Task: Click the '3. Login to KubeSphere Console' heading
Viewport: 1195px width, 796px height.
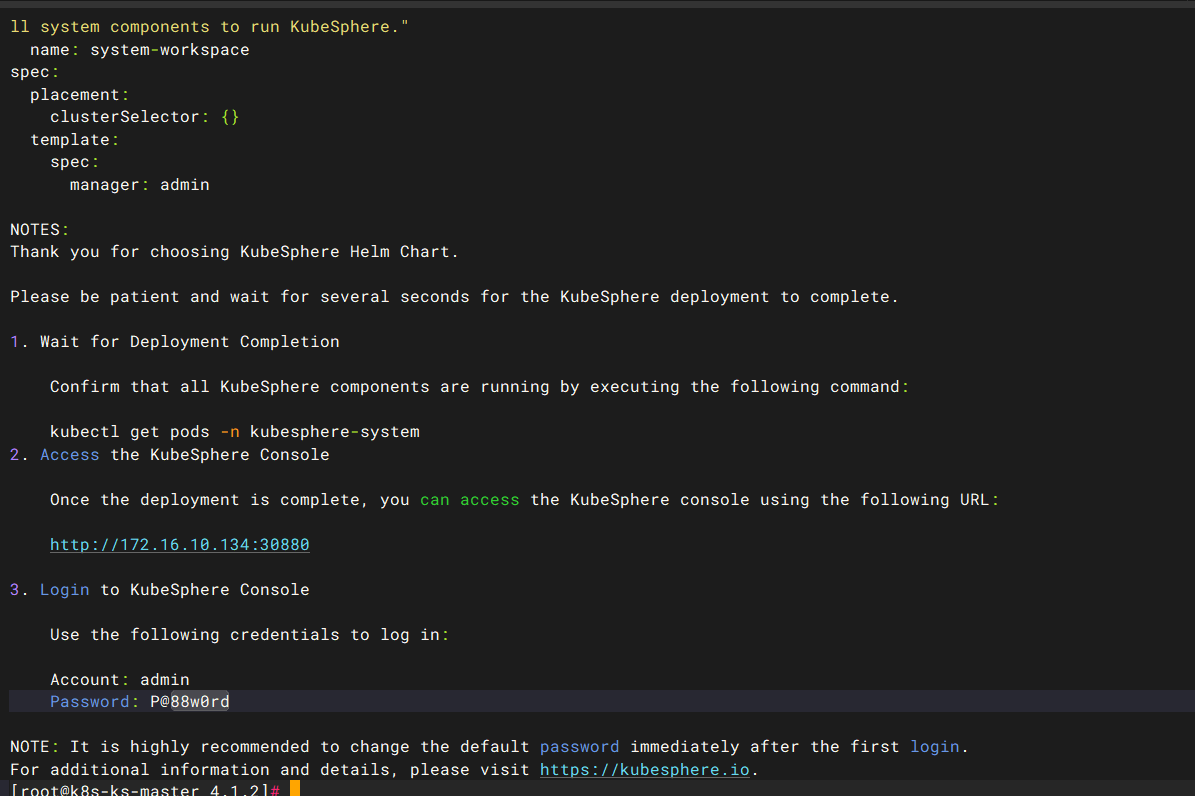Action: (x=160, y=589)
